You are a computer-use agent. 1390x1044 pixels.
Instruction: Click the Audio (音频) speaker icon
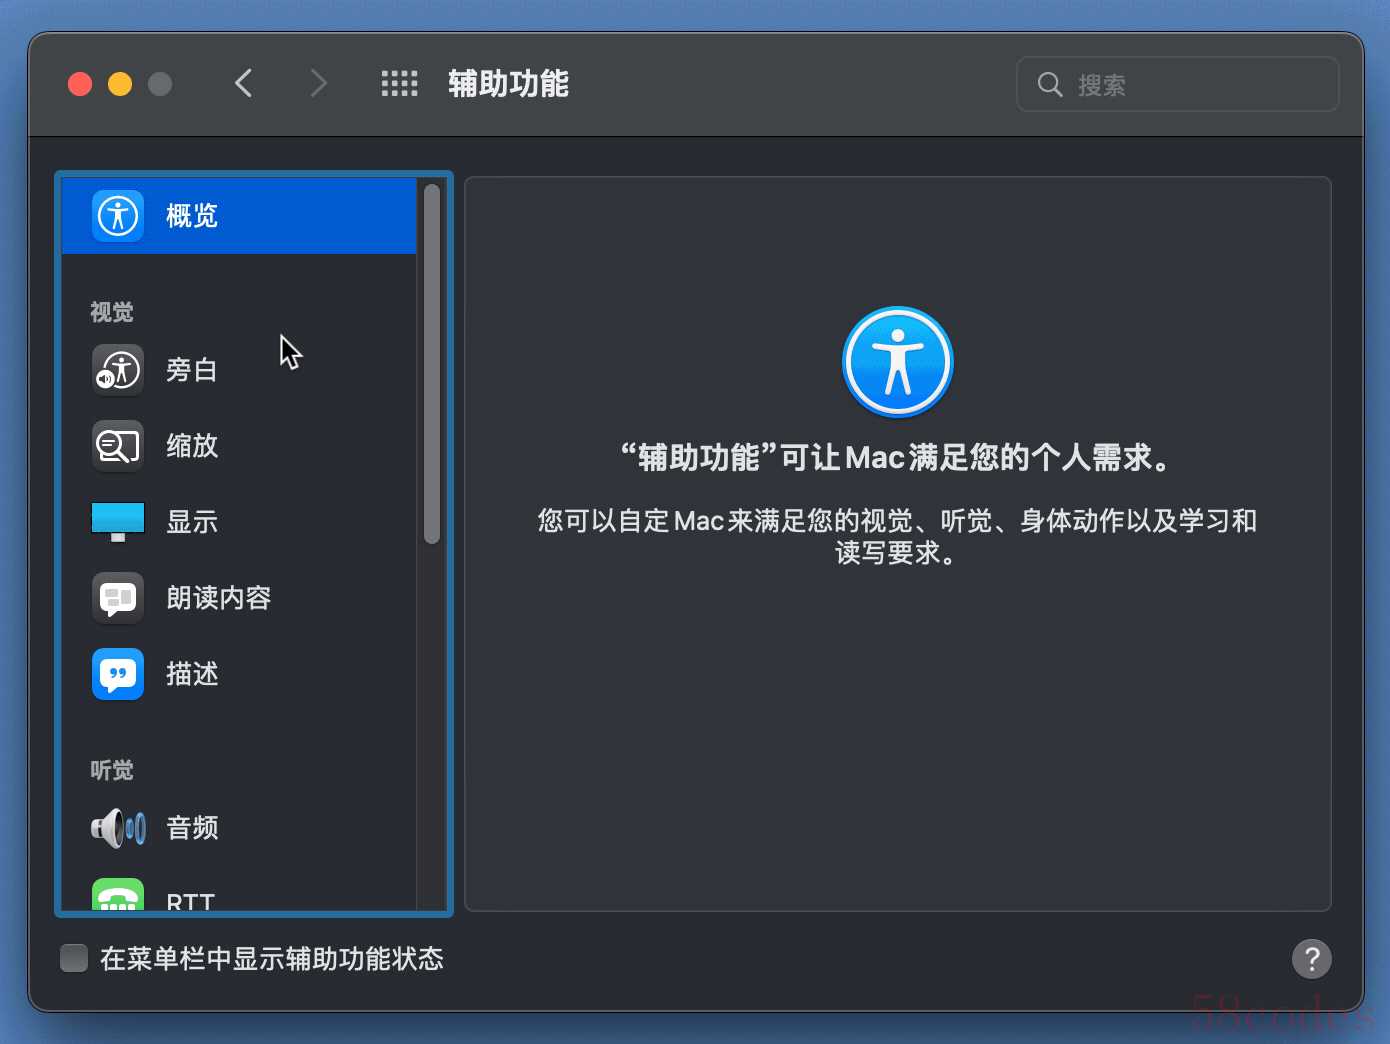118,828
